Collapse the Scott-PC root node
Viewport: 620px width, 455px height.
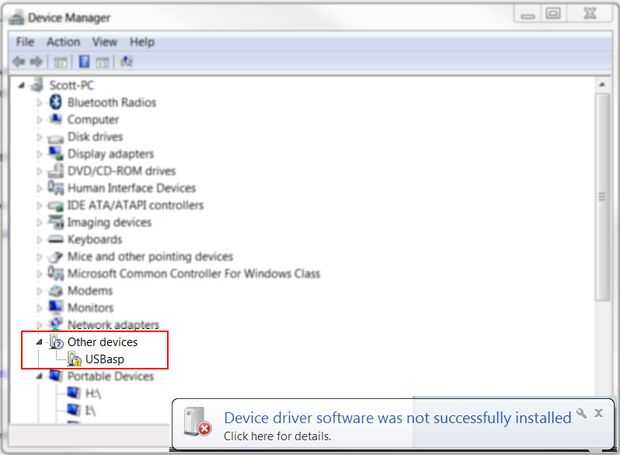coord(22,85)
